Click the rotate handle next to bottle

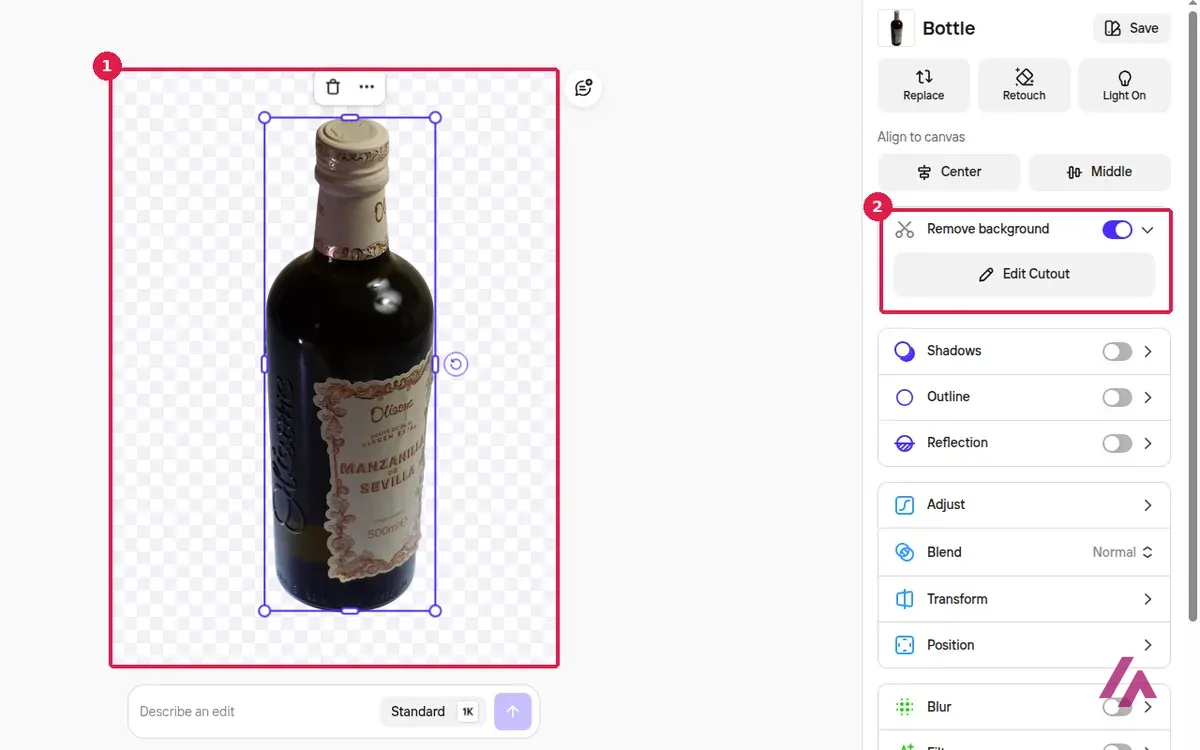456,364
